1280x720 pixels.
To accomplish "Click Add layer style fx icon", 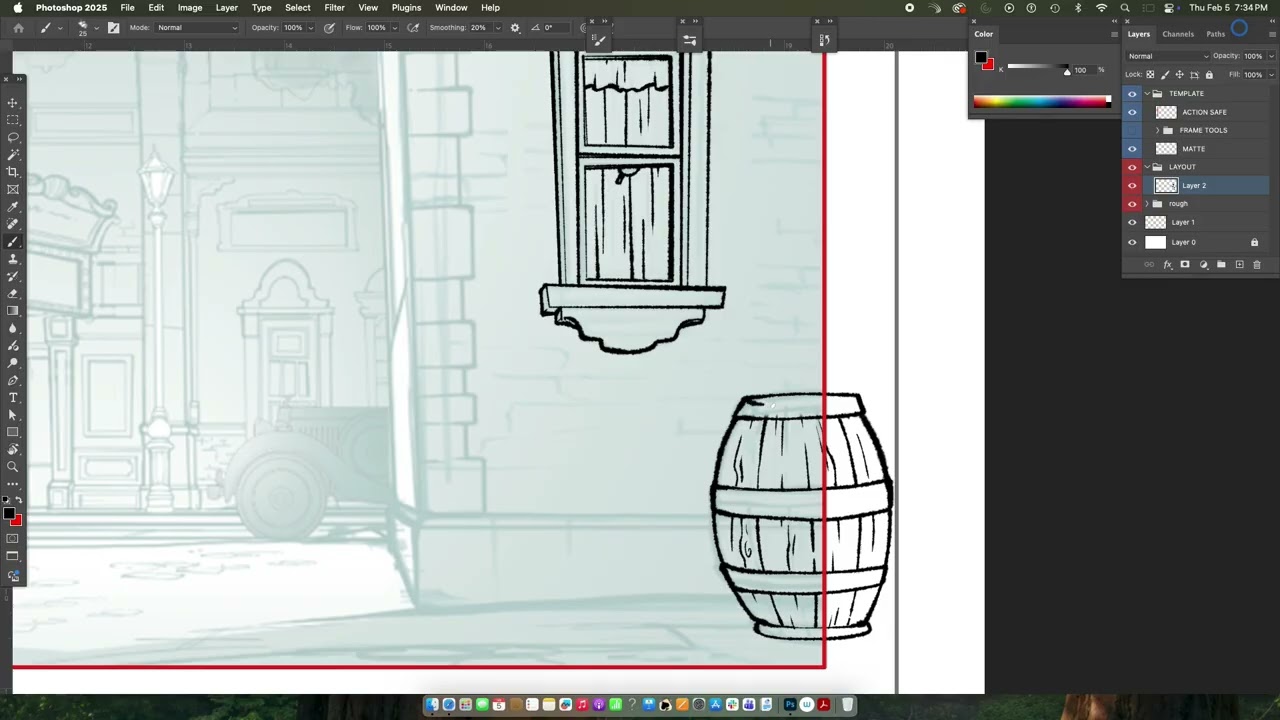I will (x=1167, y=265).
